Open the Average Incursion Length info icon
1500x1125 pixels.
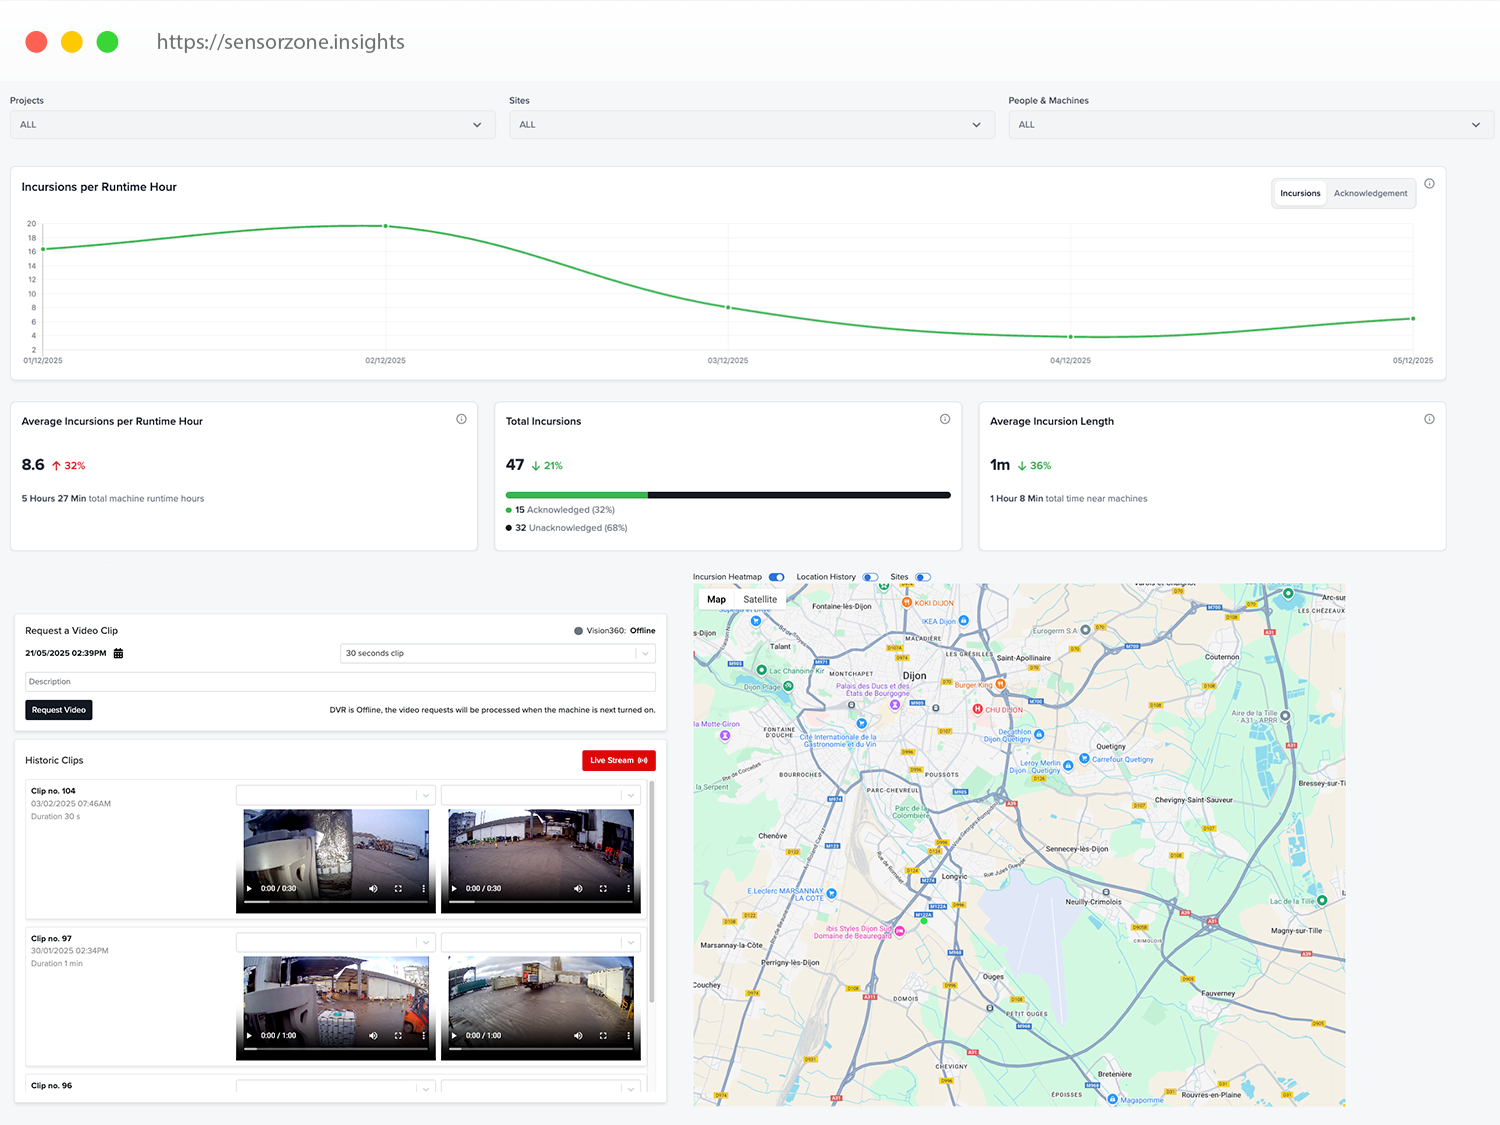[x=1429, y=419]
